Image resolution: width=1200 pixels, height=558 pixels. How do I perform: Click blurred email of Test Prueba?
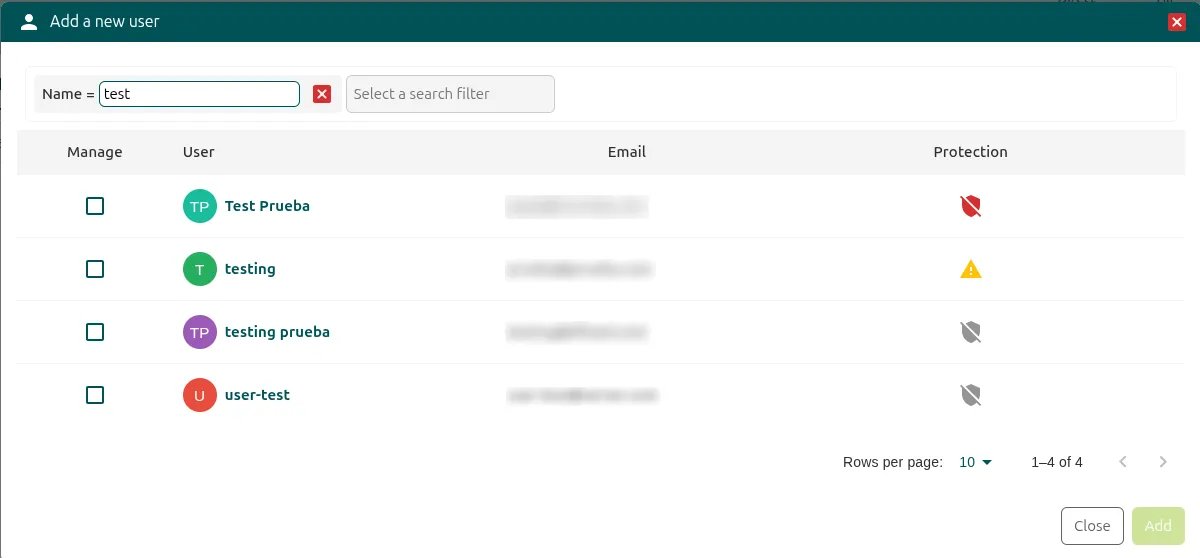pyautogui.click(x=577, y=206)
